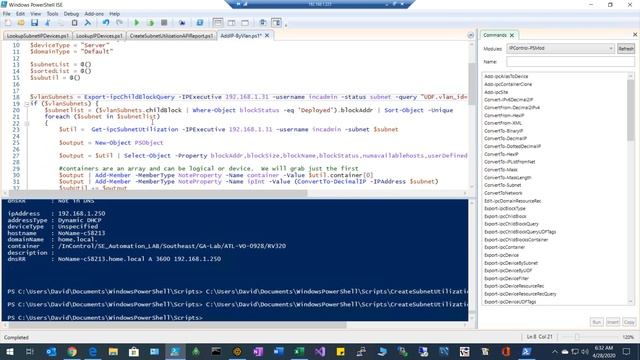
Task: Collapse the script pane arrow button
Action: pyautogui.click(x=471, y=36)
